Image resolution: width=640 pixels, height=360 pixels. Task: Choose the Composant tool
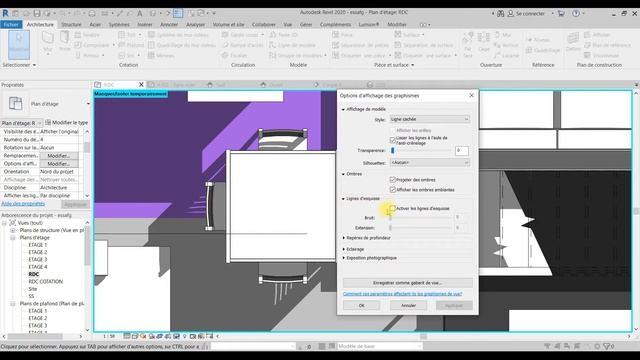click(x=92, y=45)
